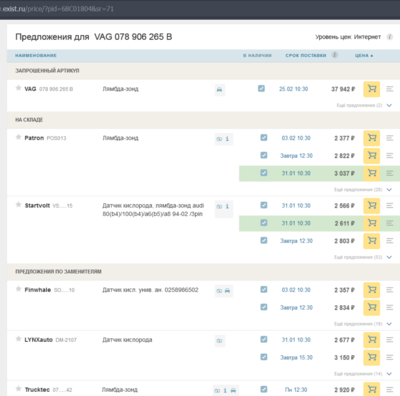400x396 pixels.
Task: Open delivery time info icon in header
Action: (335, 55)
